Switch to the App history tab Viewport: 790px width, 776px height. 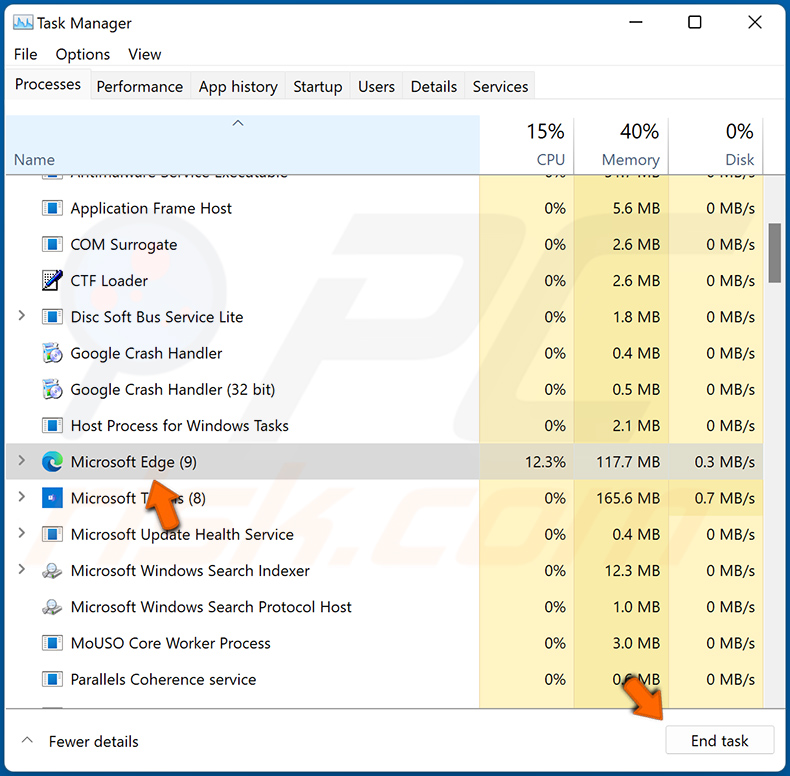click(x=238, y=86)
